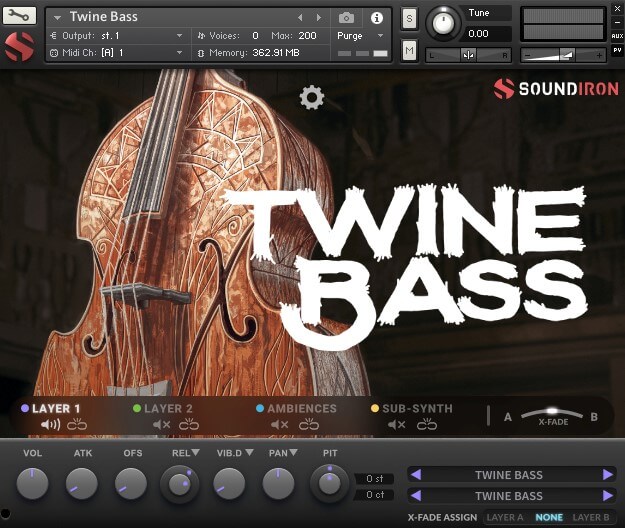The width and height of the screenshot is (625, 528).
Task: Unmute the Layer 2 speaker
Action: (x=162, y=425)
